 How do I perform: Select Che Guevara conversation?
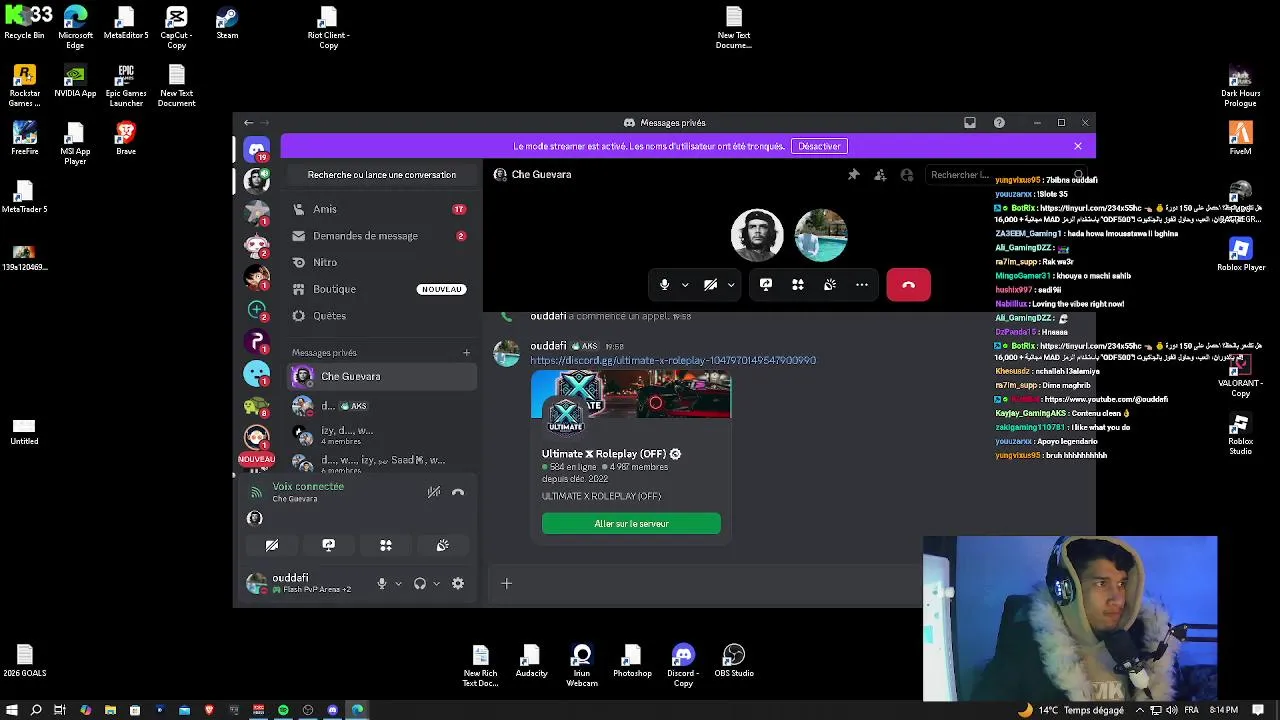[x=380, y=376]
